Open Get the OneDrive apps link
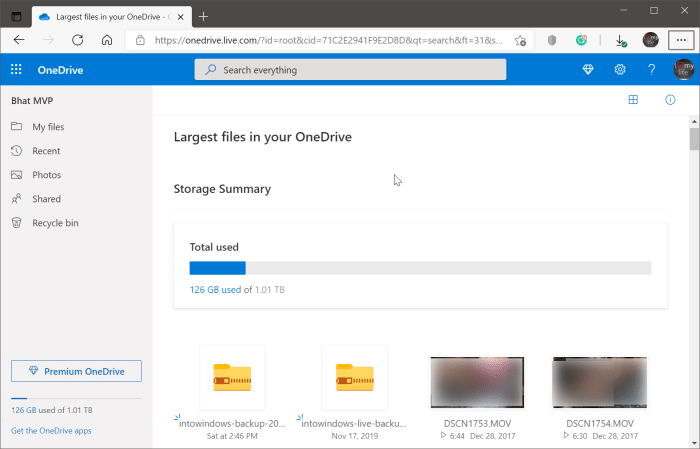Screen dimensions: 700x449 pyautogui.click(x=51, y=431)
